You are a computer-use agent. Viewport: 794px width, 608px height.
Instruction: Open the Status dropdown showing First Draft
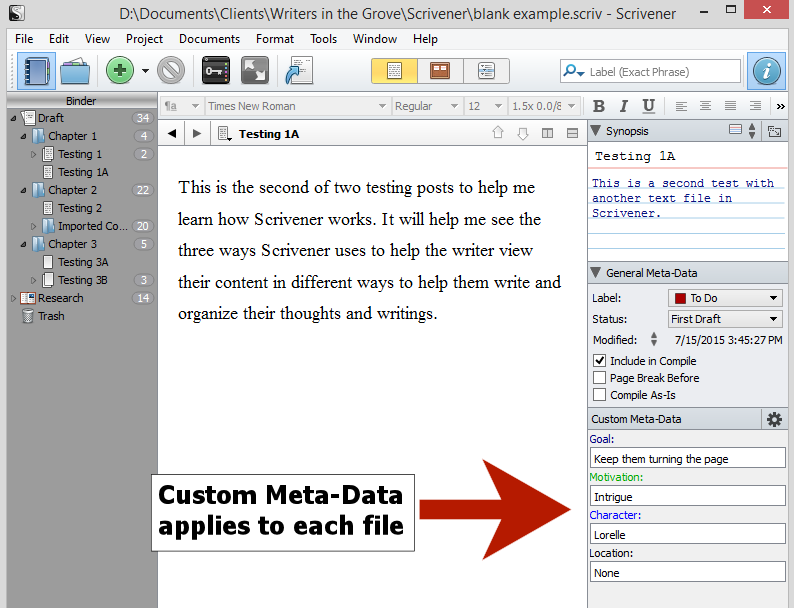pyautogui.click(x=725, y=319)
